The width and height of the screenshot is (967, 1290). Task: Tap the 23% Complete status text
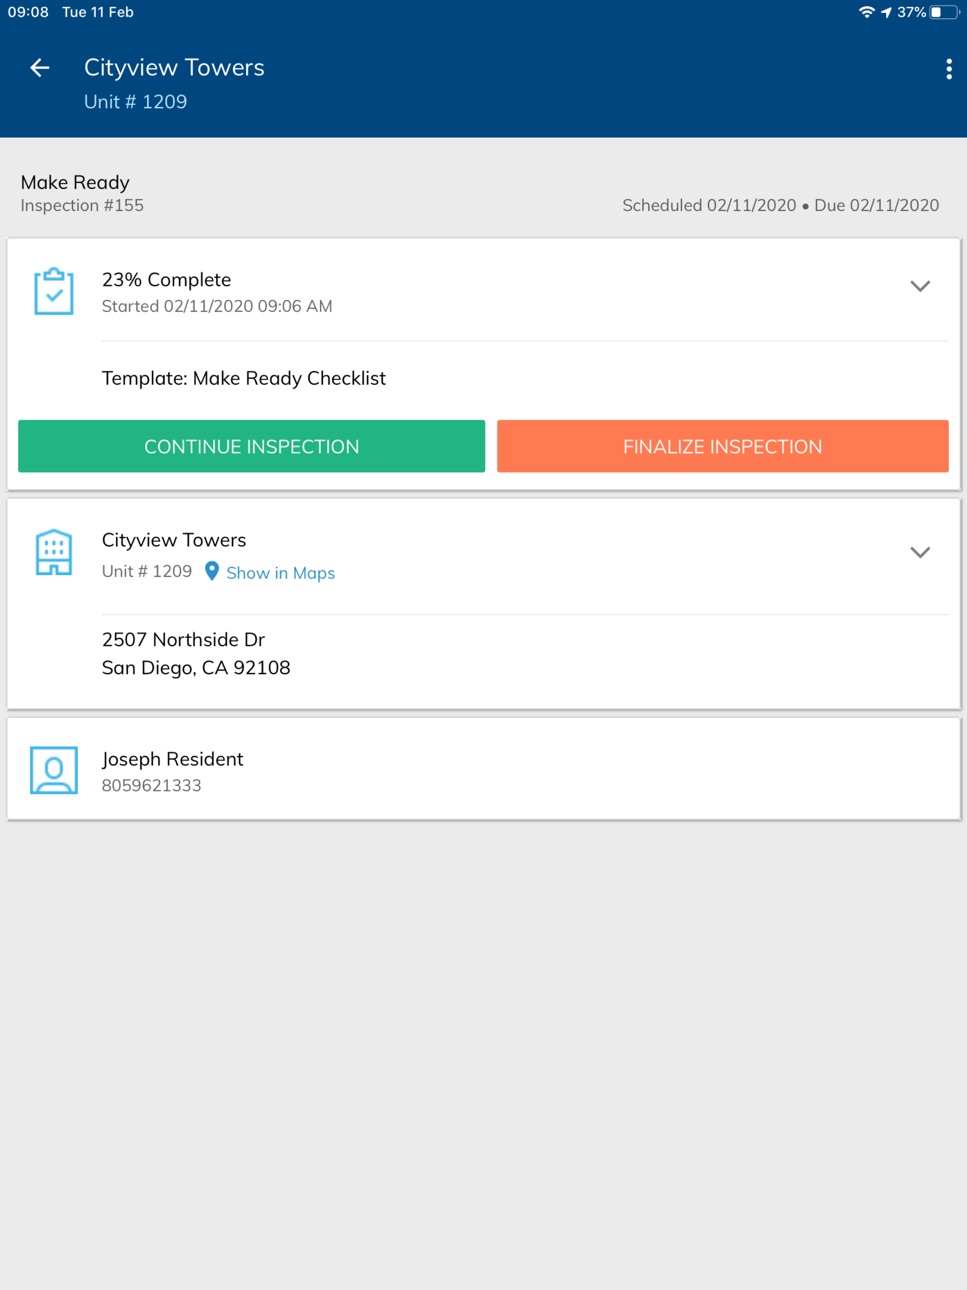(x=166, y=280)
